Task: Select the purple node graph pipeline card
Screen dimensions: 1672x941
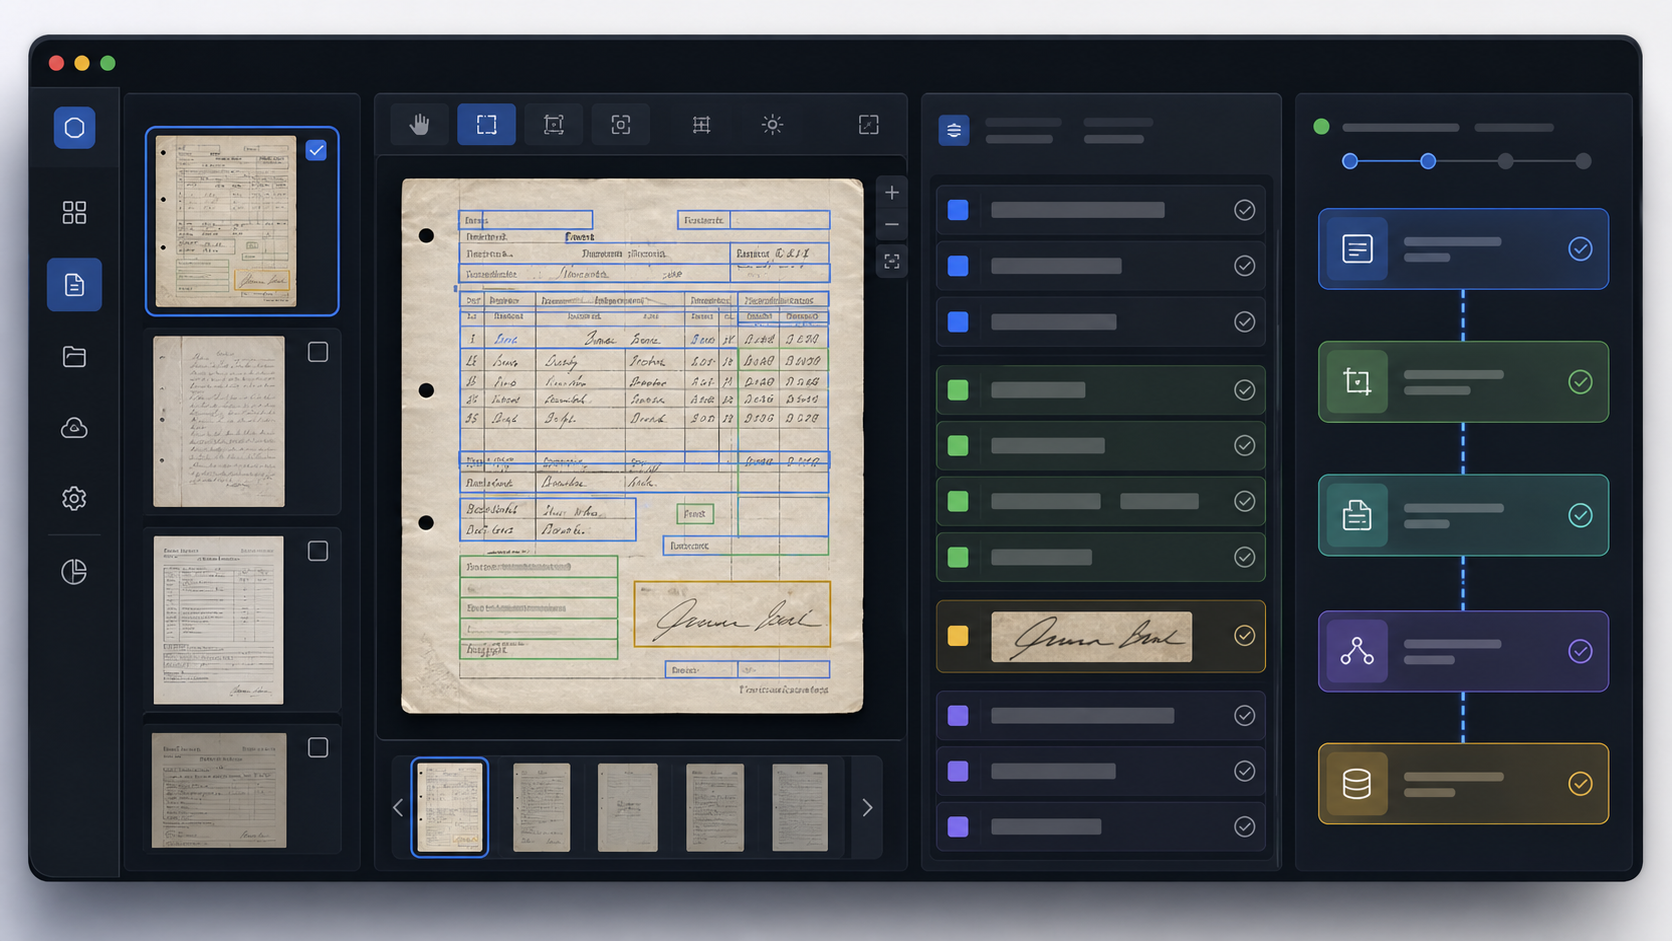Action: [x=1463, y=651]
